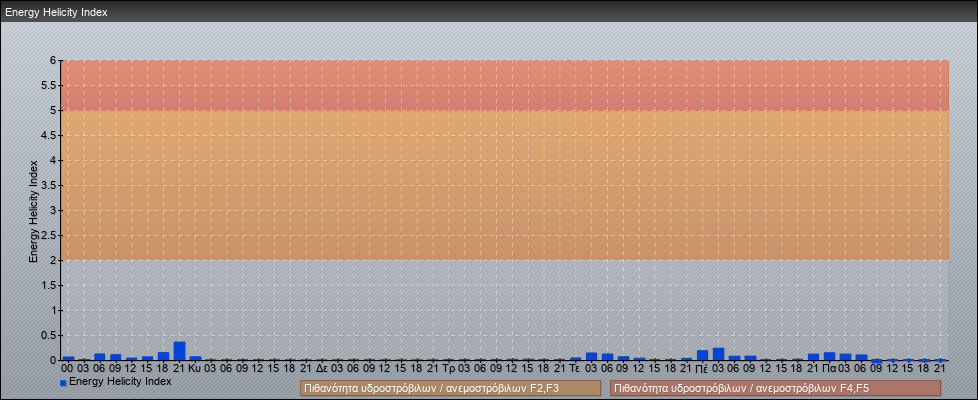The width and height of the screenshot is (978, 400).
Task: Select the blue bar above the 00 label
Action: click(68, 358)
